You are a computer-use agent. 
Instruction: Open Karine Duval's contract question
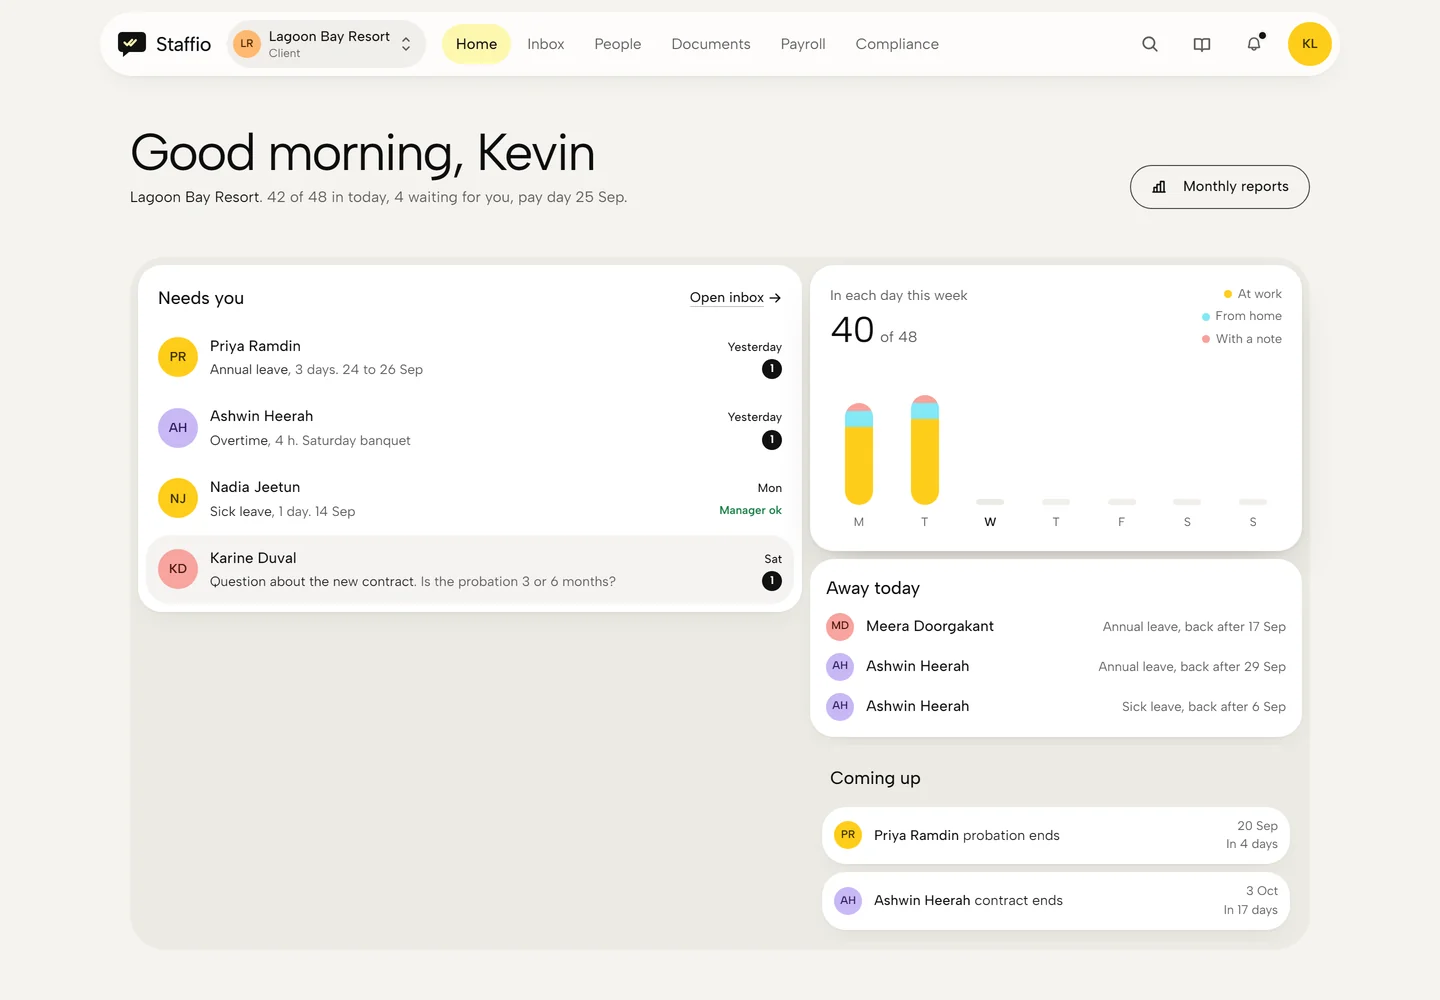pos(470,570)
